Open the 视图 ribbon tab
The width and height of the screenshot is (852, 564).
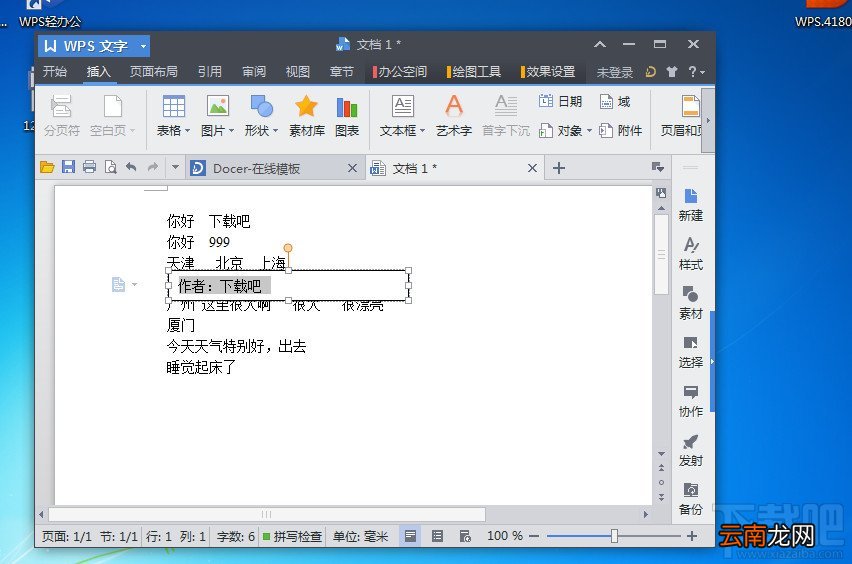coord(298,72)
